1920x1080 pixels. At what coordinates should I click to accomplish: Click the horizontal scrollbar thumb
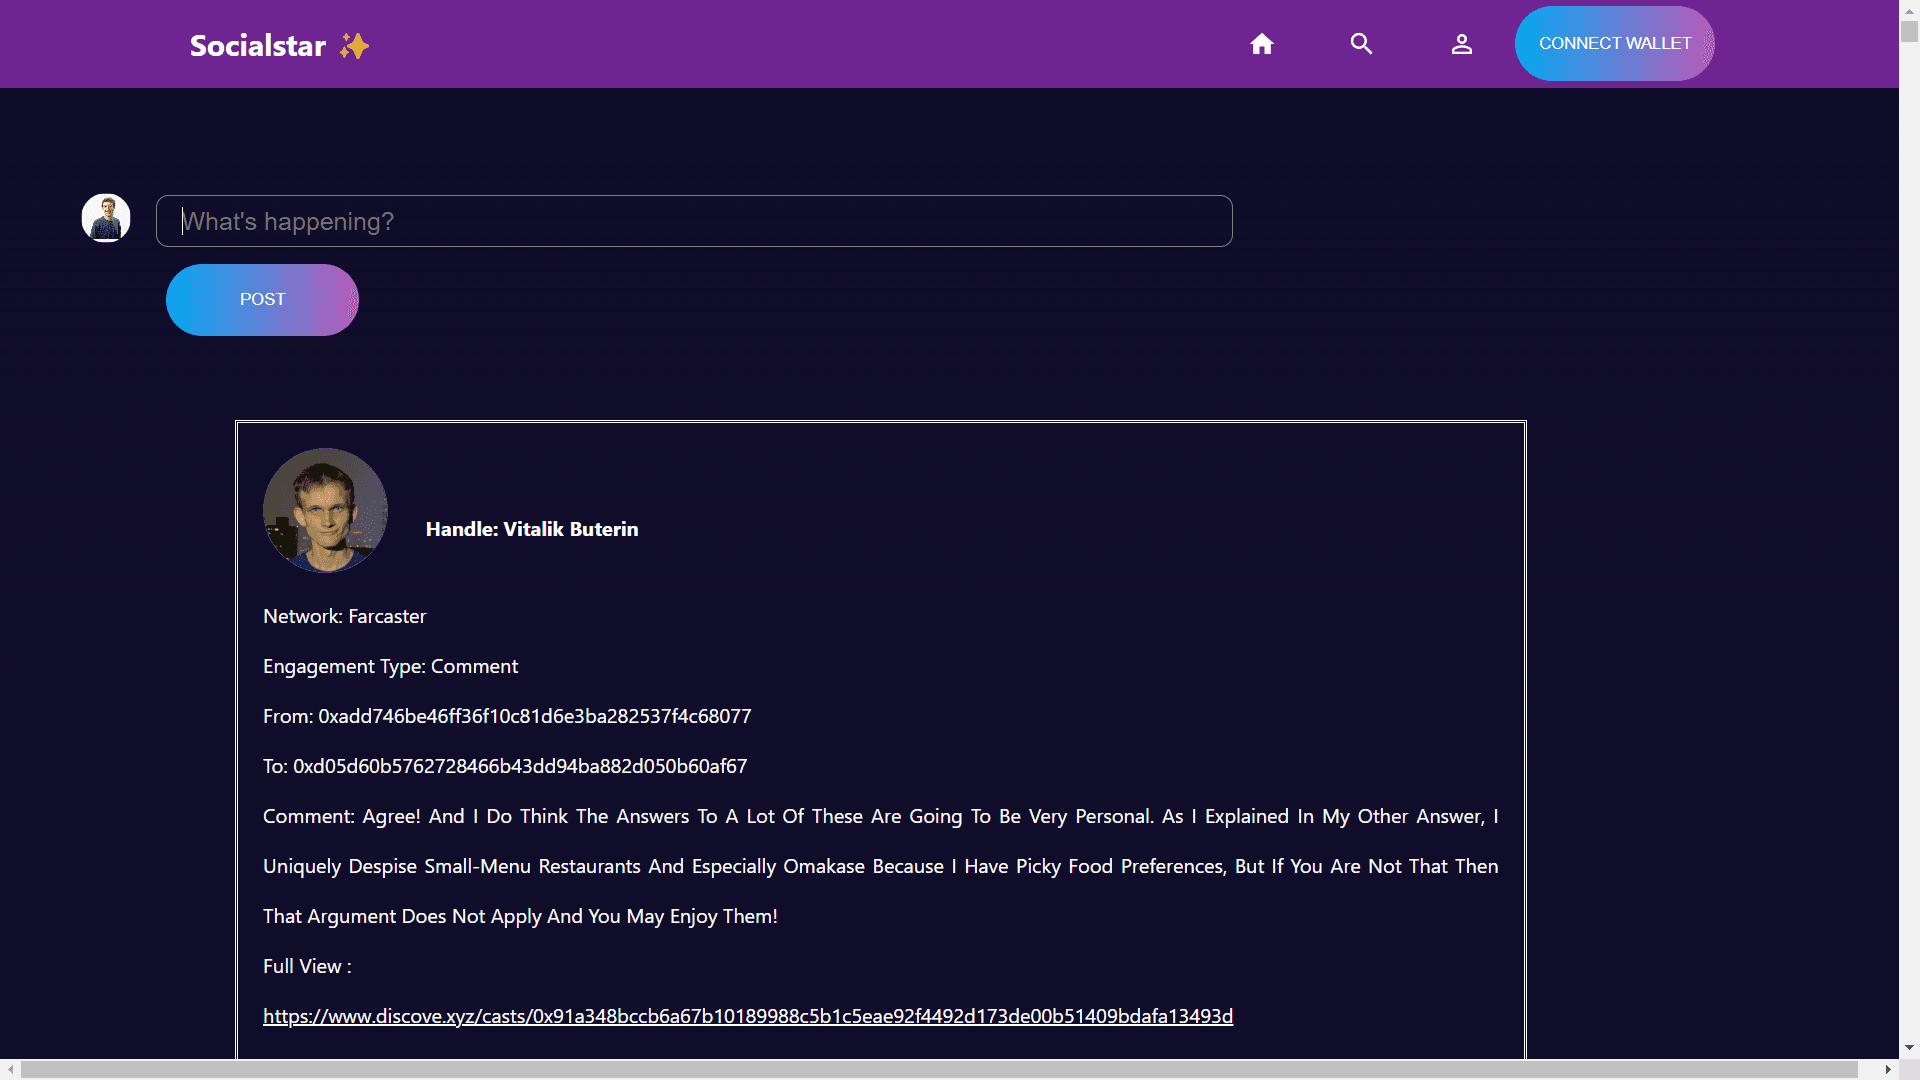939,1069
